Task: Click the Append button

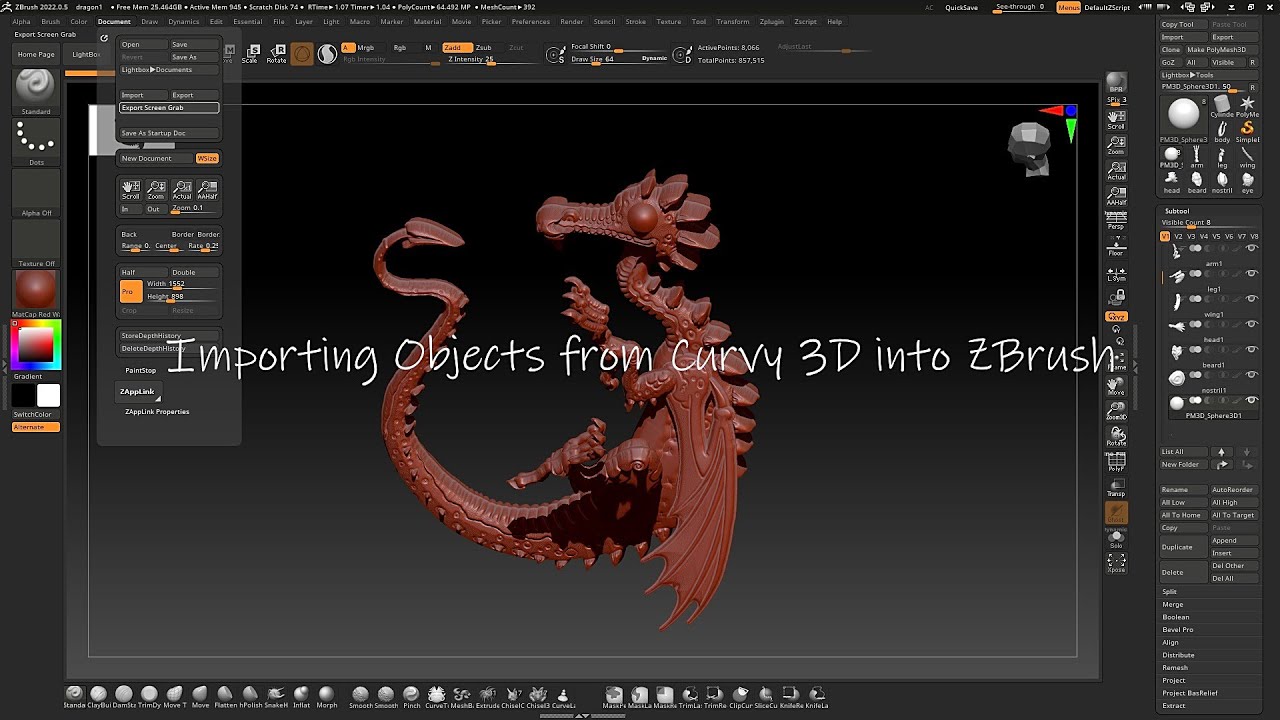Action: coord(1234,540)
